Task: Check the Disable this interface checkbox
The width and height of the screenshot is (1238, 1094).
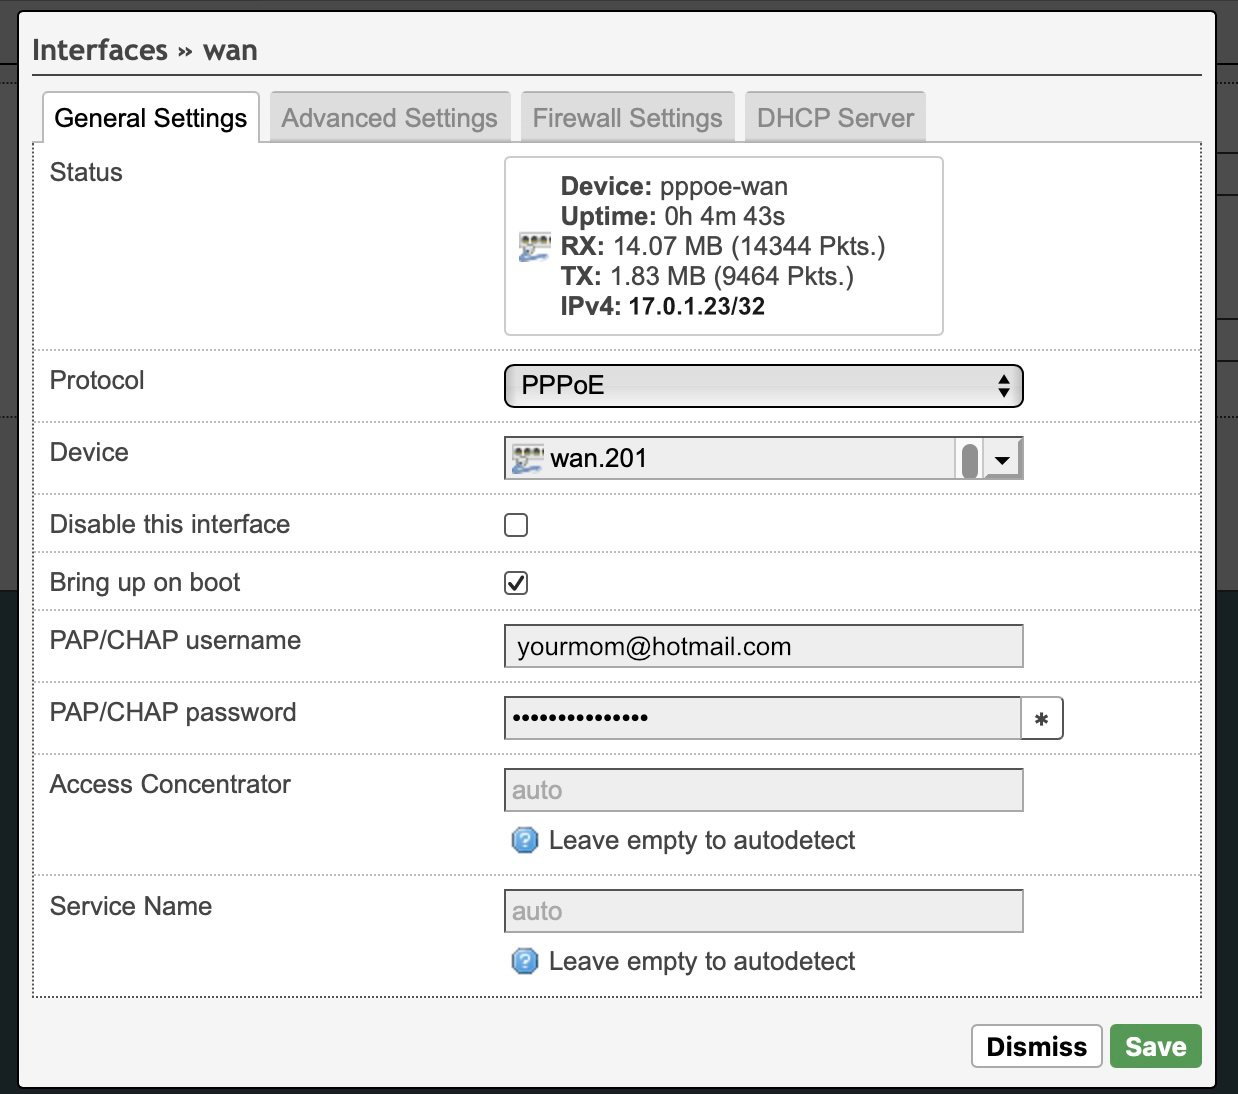Action: click(516, 525)
